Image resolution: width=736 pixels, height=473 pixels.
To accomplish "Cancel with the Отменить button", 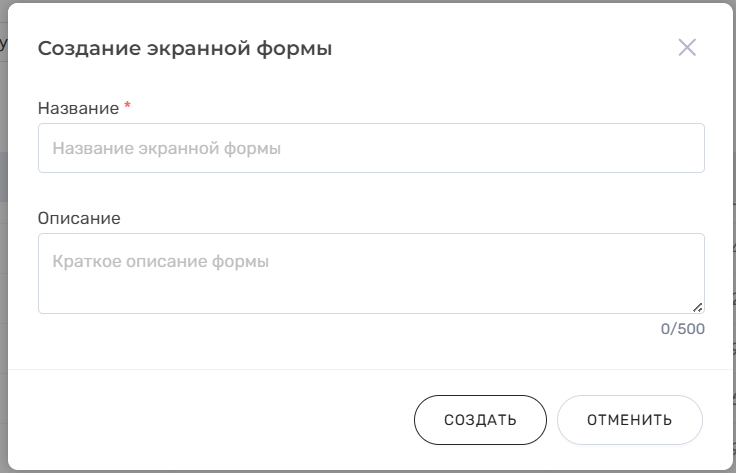I will (x=629, y=419).
